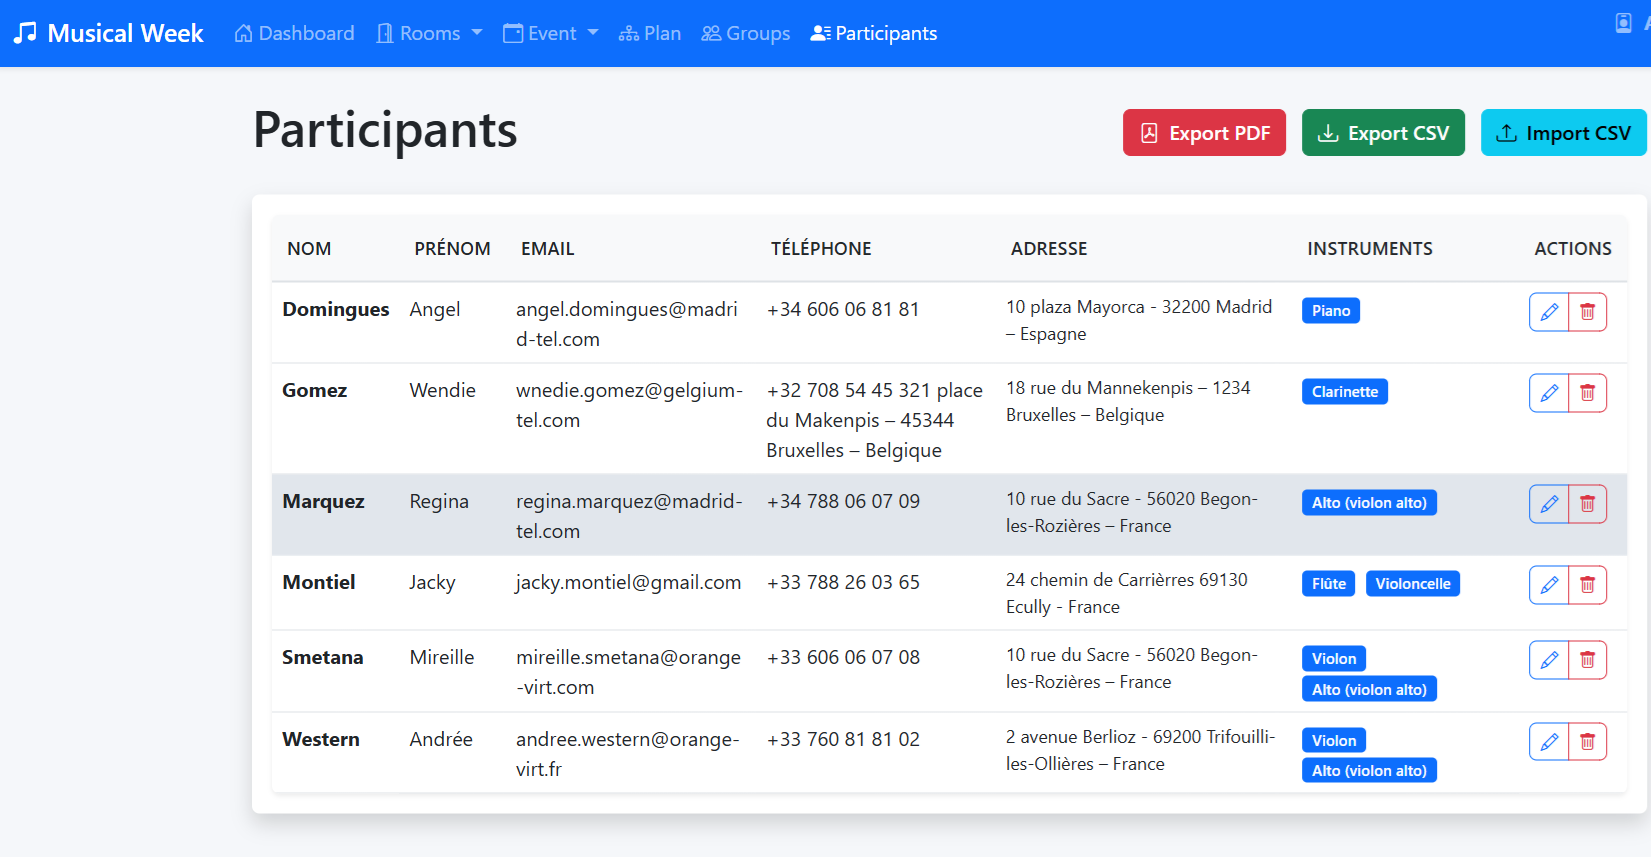
Task: Click the Musical Week logo
Action: point(108,33)
